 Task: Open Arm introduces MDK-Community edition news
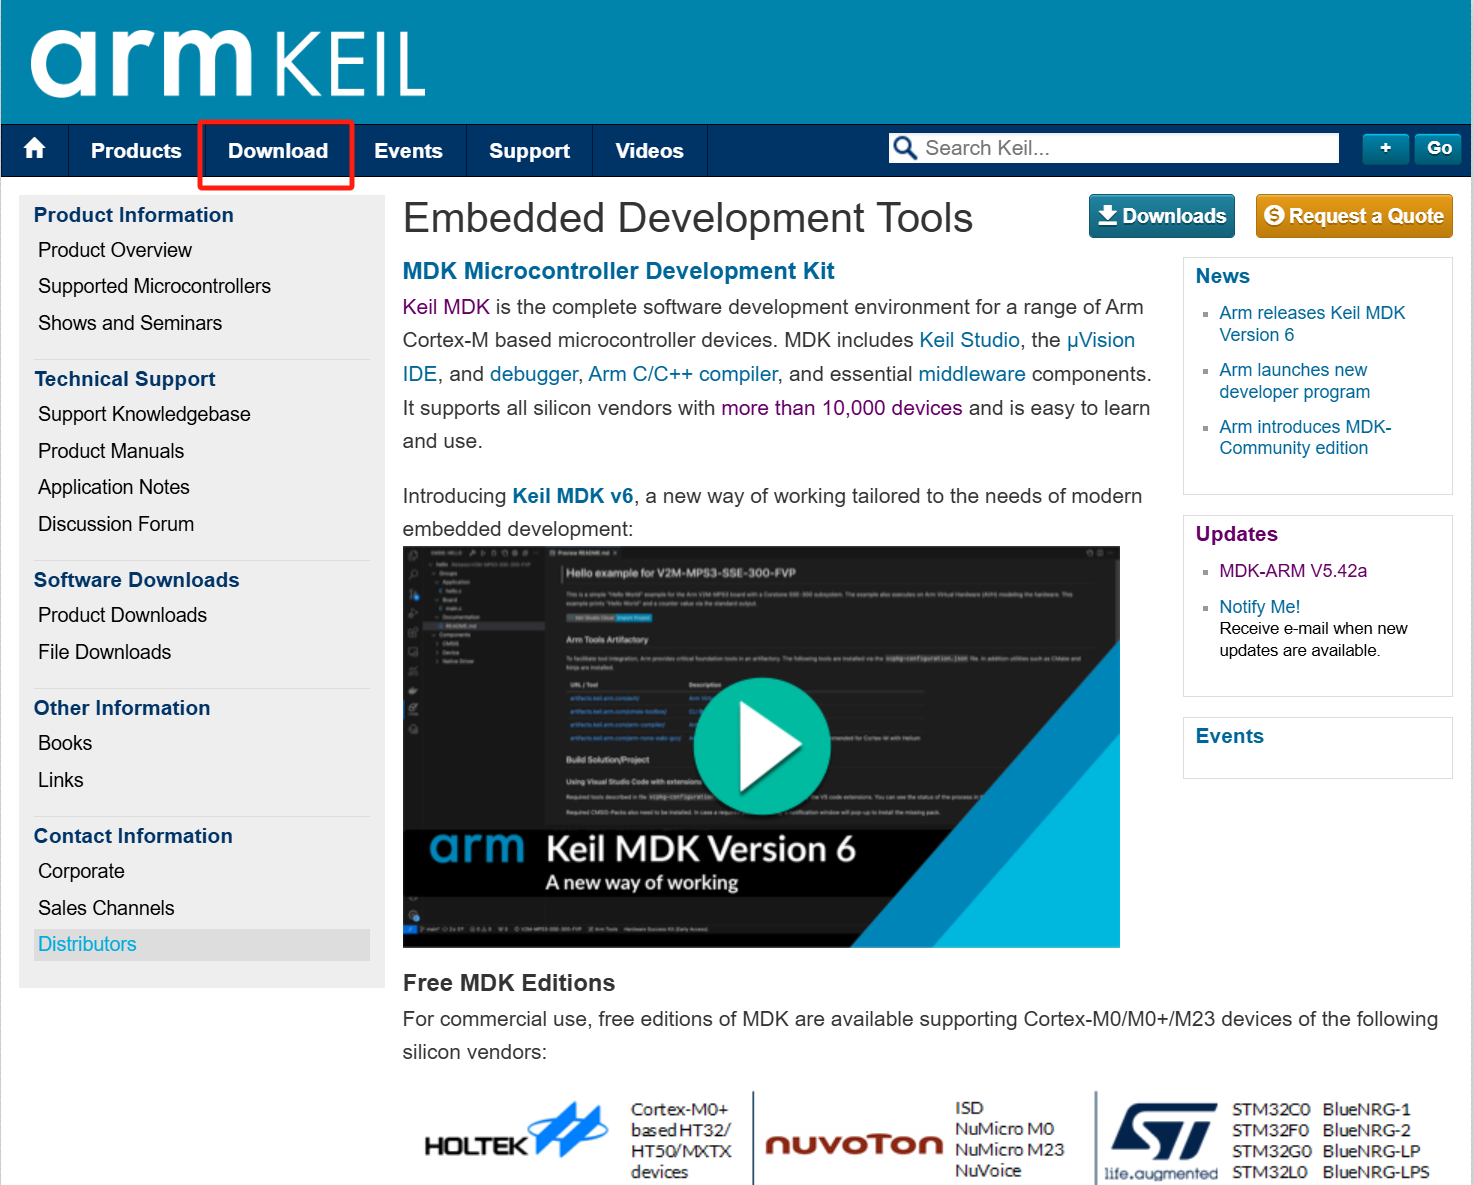tap(1305, 438)
